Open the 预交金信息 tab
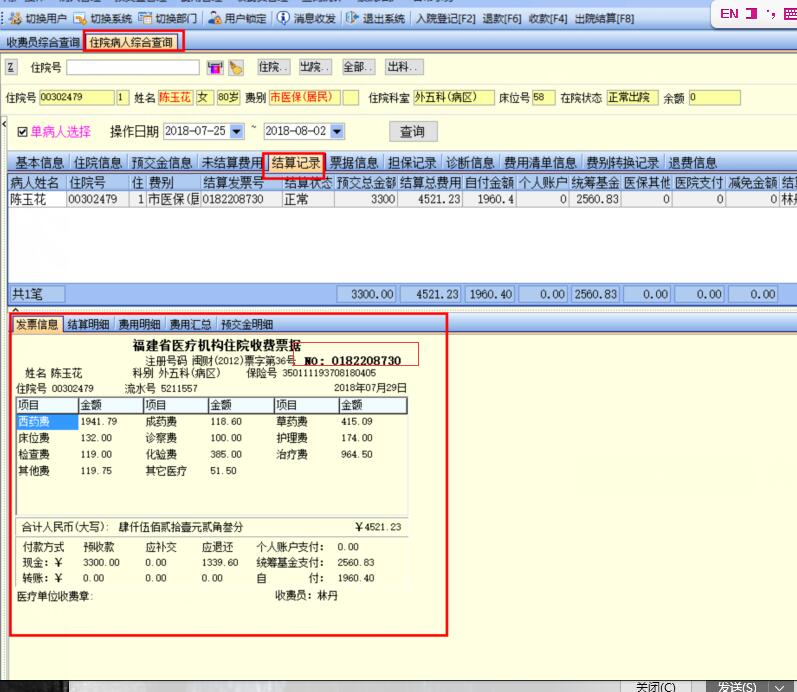Image resolution: width=797 pixels, height=692 pixels. tap(162, 163)
